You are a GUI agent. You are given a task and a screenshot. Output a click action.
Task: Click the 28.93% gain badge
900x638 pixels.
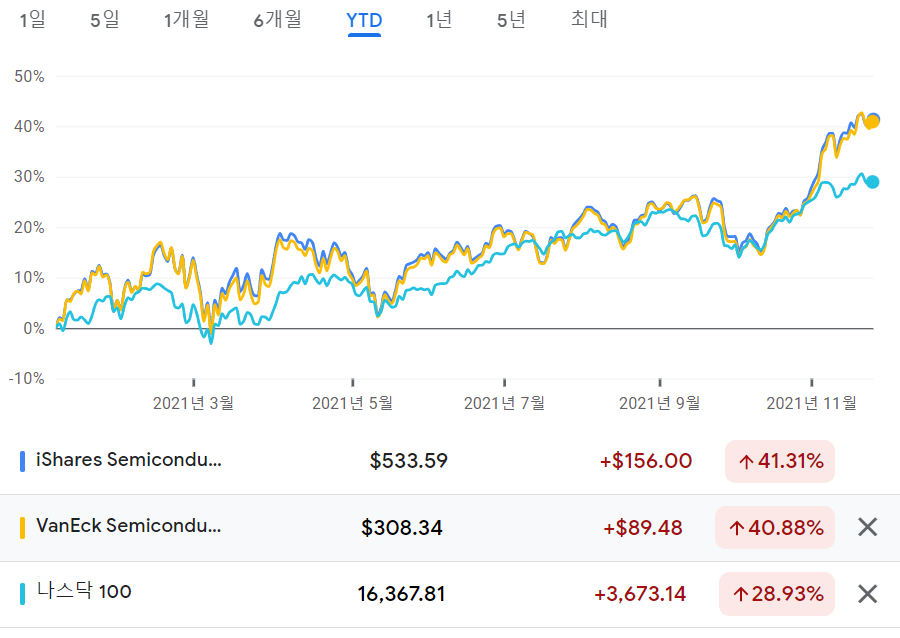[777, 594]
